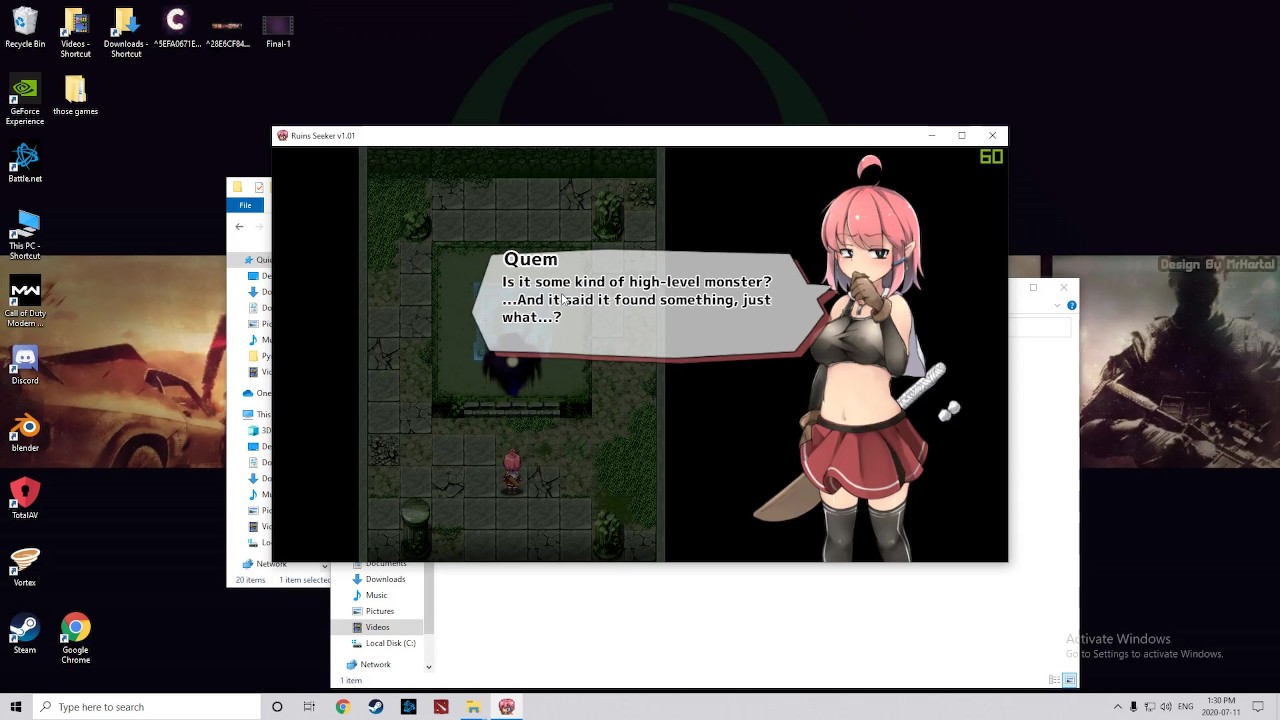This screenshot has height=720, width=1280.
Task: Show hidden system tray icons
Action: click(1117, 707)
